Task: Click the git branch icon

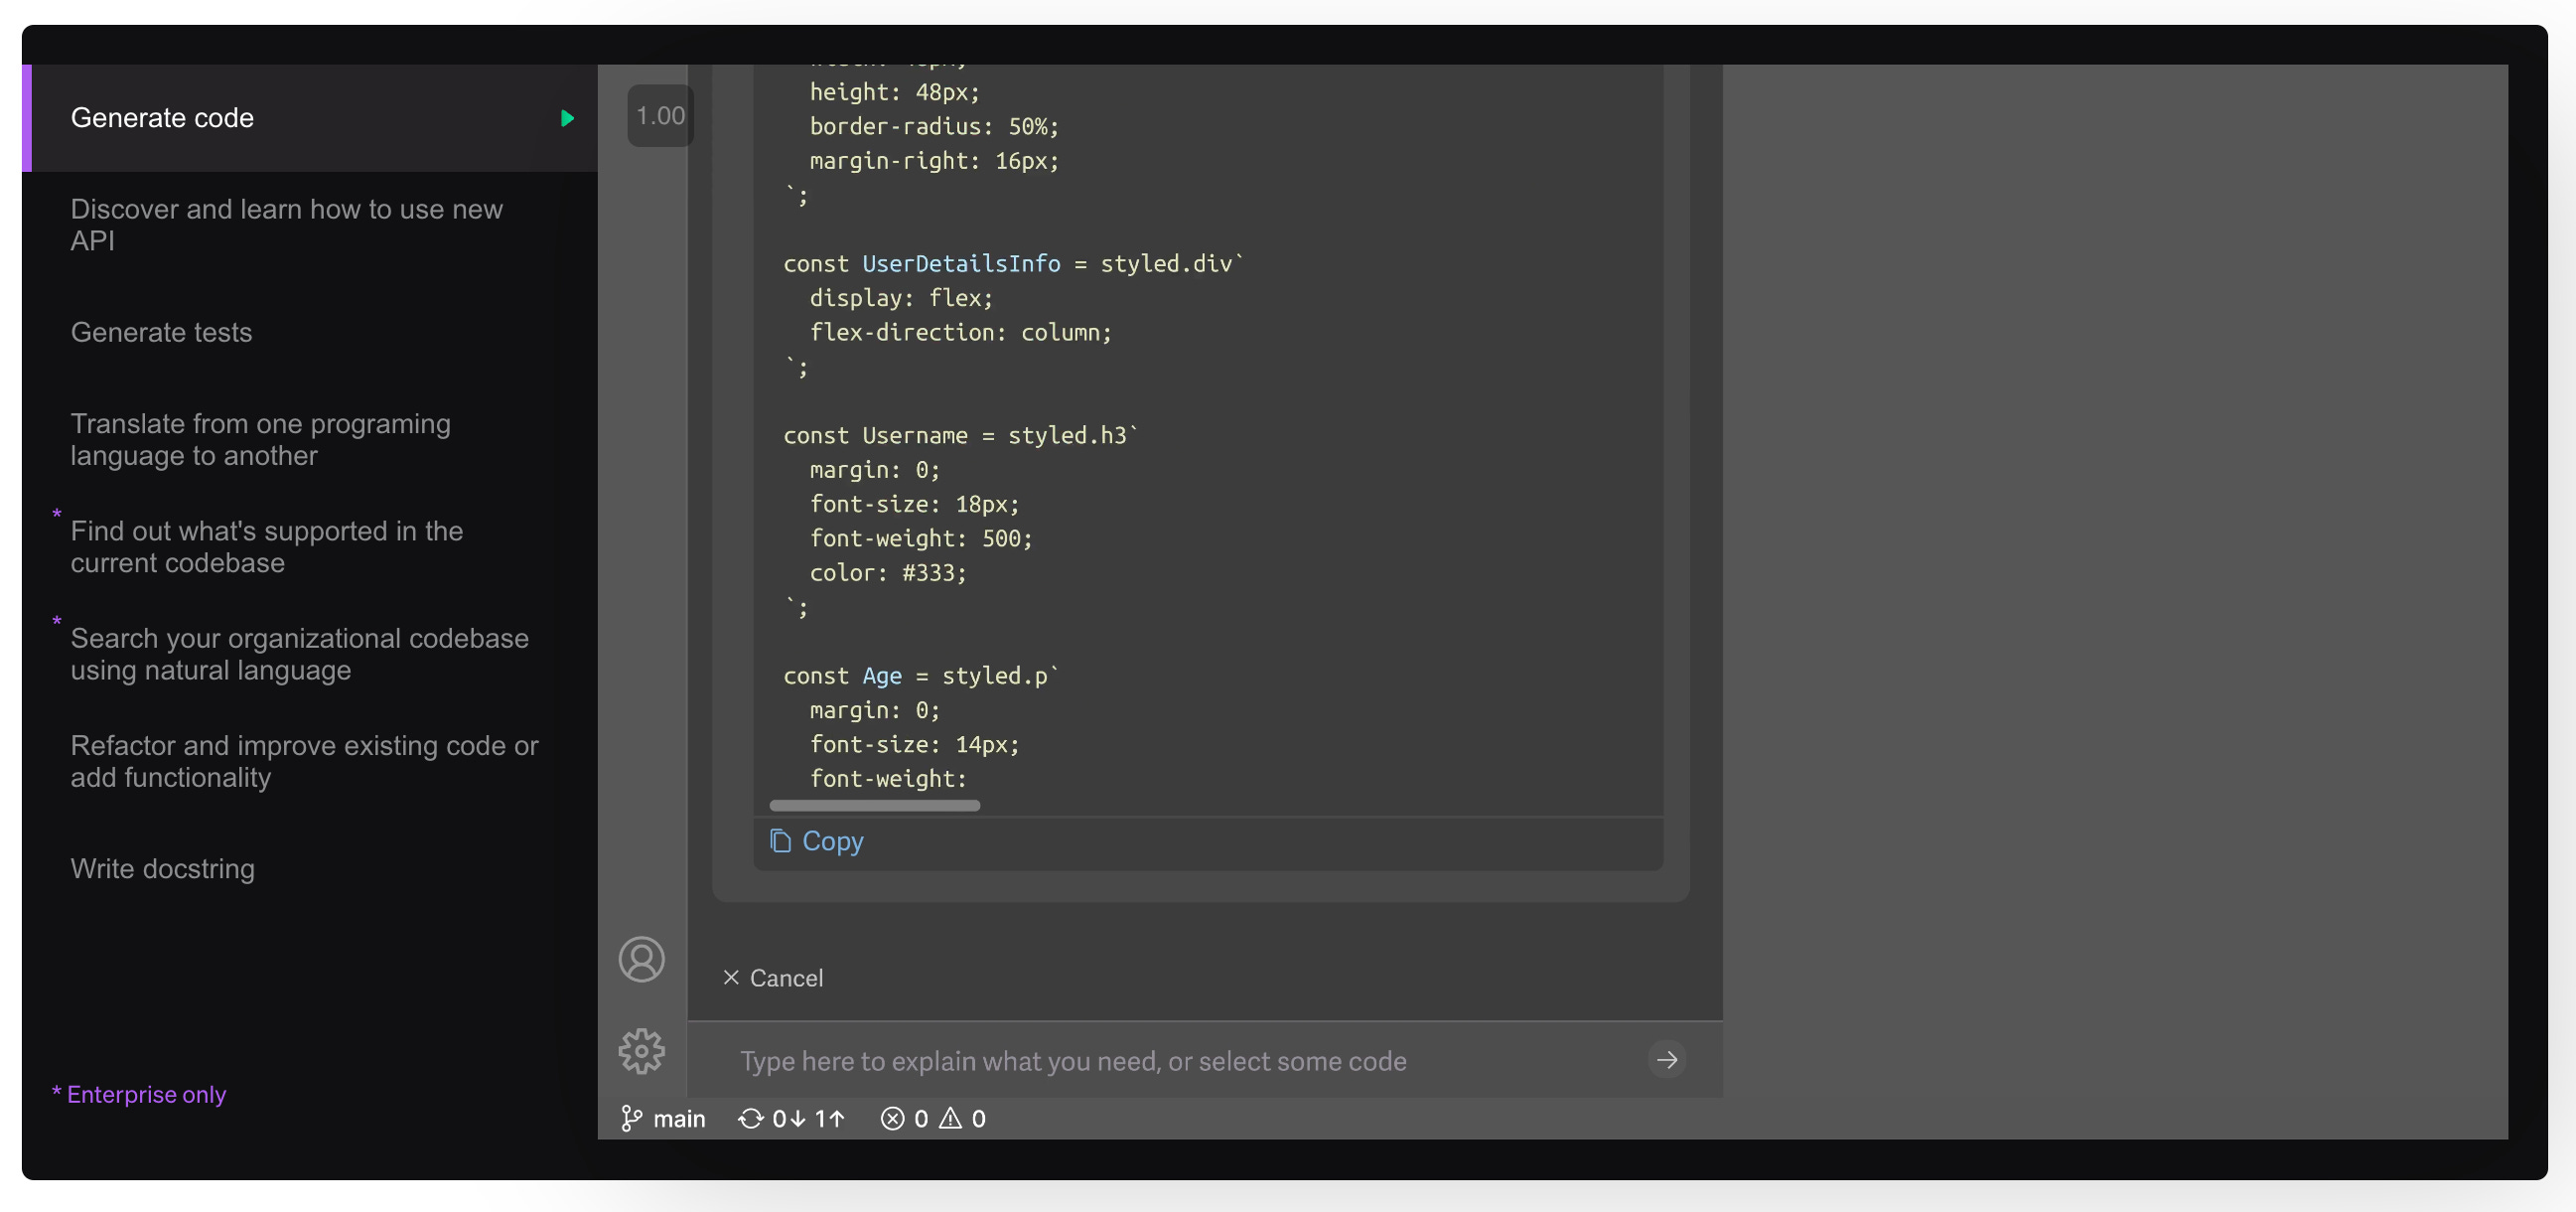Action: click(631, 1118)
